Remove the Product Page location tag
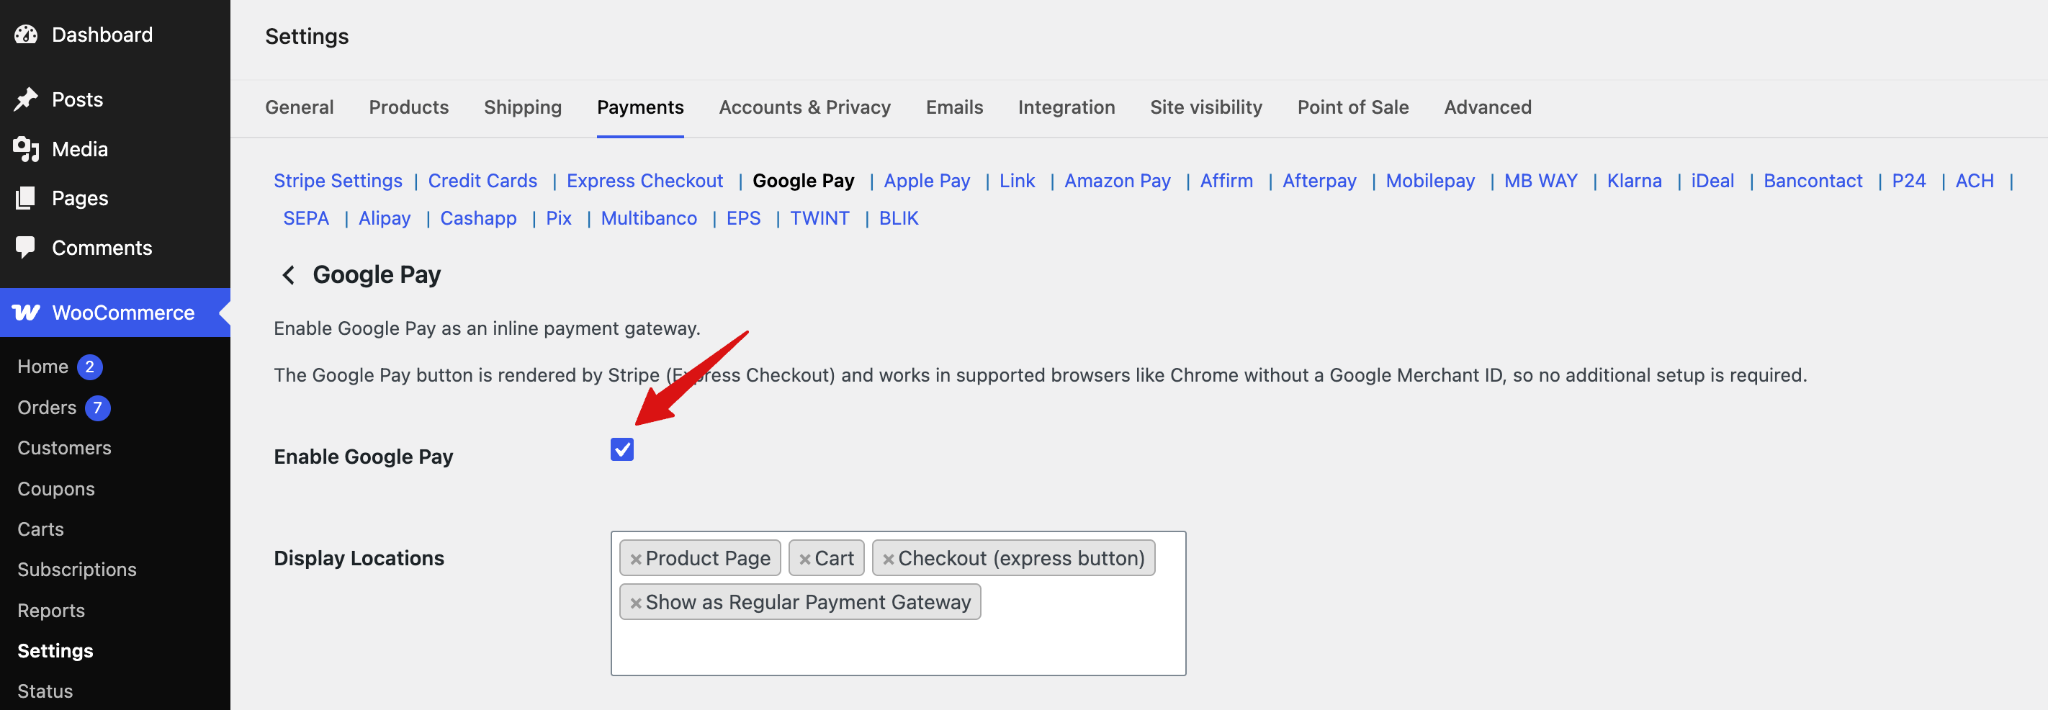Image resolution: width=2048 pixels, height=710 pixels. point(635,559)
